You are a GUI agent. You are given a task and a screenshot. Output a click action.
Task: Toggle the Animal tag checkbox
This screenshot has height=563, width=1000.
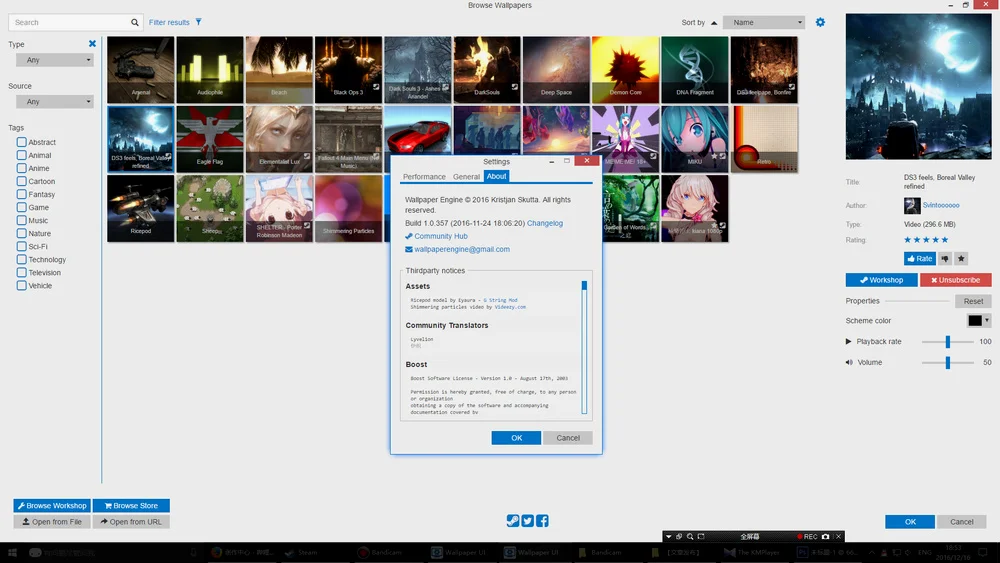click(22, 155)
